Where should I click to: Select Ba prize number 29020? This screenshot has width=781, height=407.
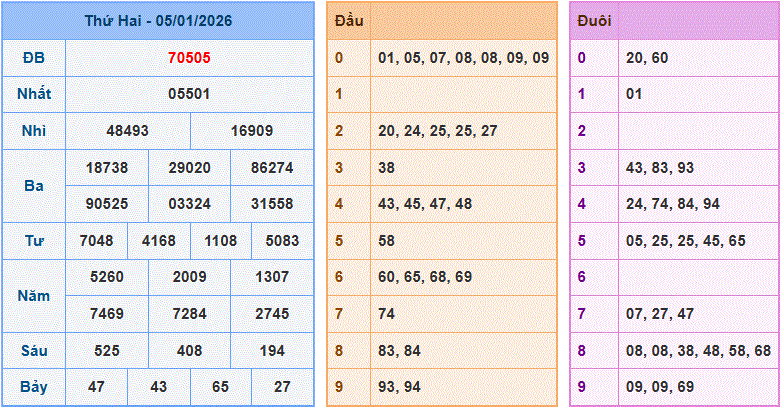coord(189,168)
